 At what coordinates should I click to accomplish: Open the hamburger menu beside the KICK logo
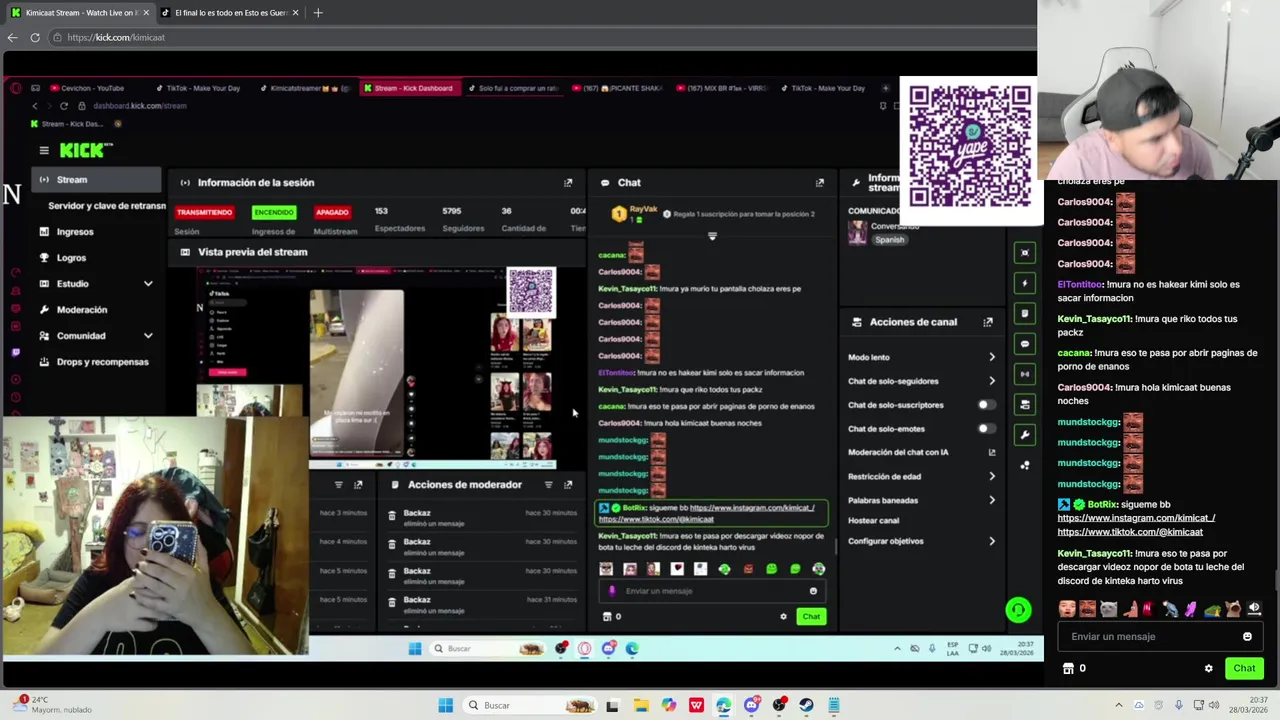(x=44, y=150)
